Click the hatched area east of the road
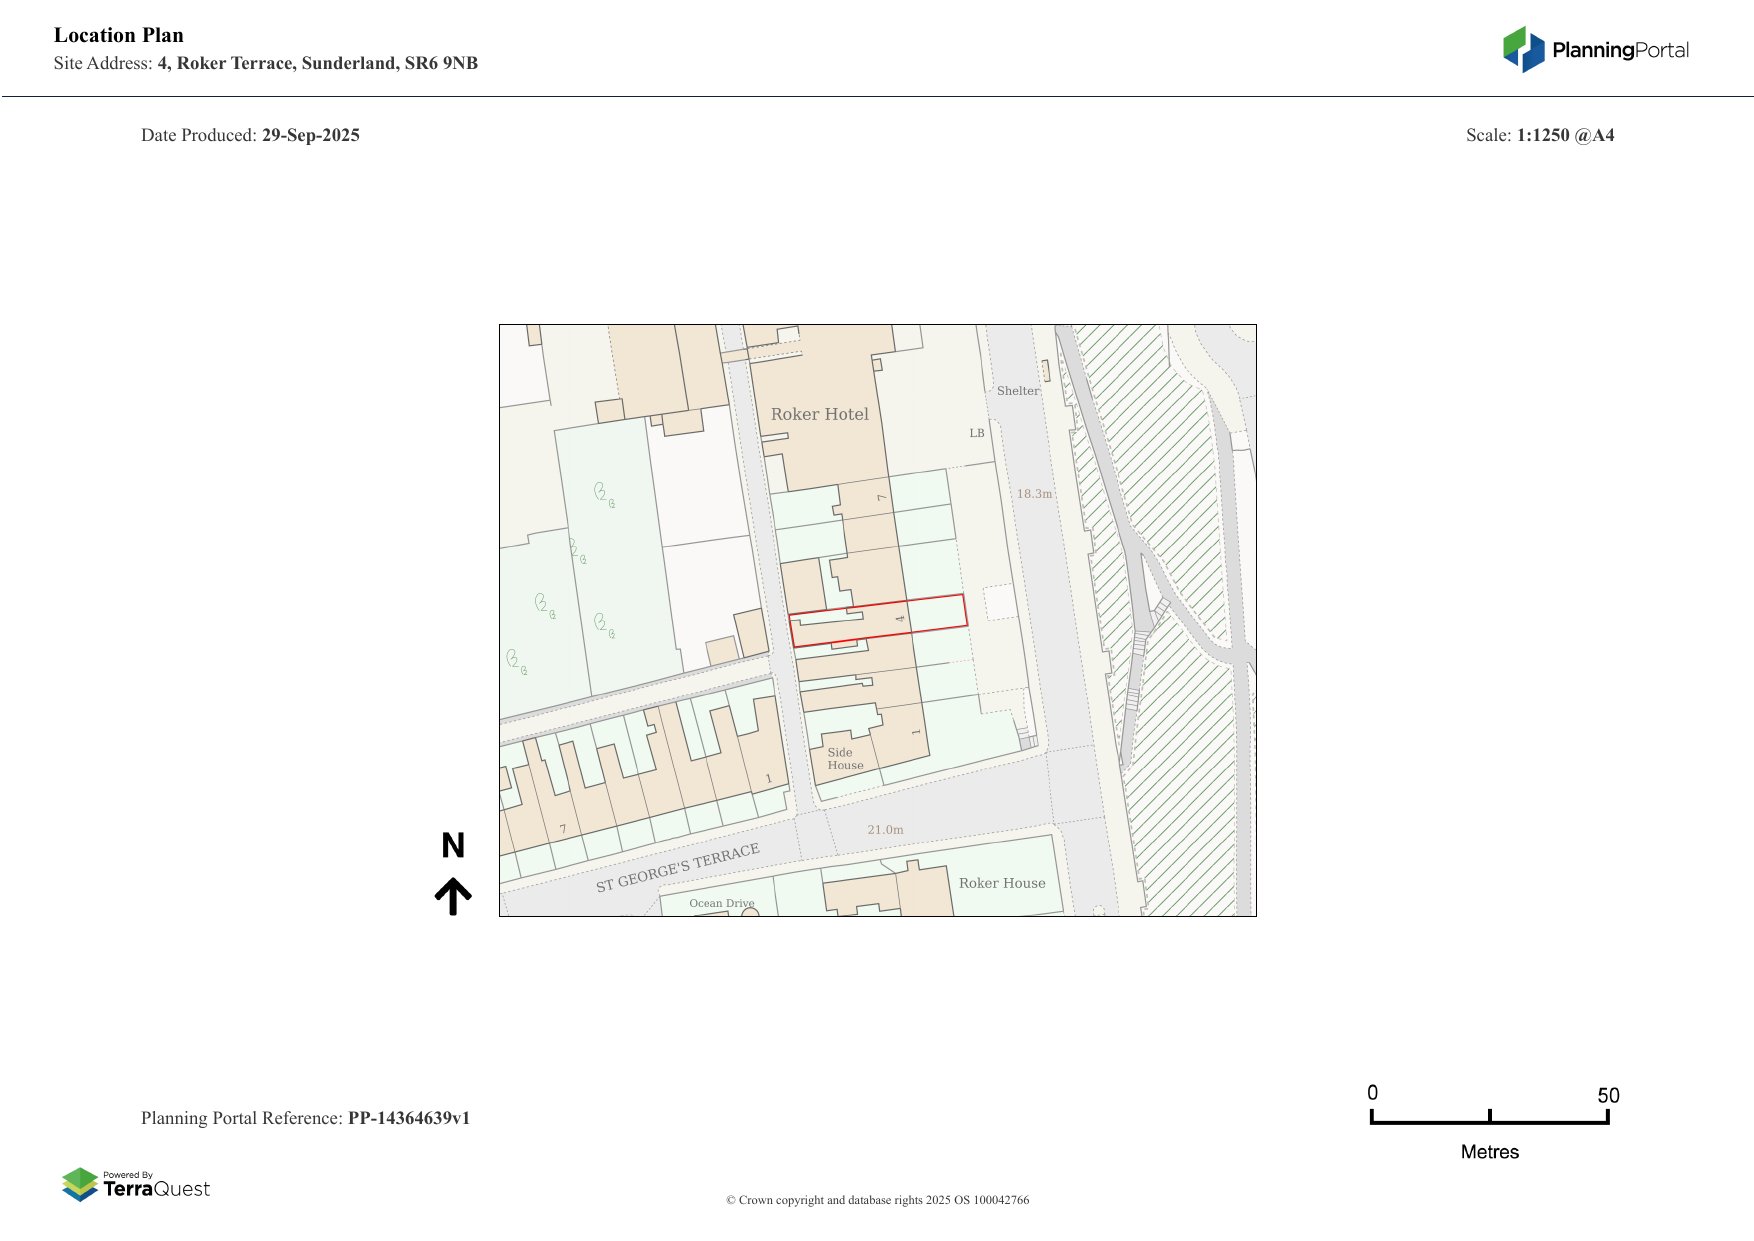The height and width of the screenshot is (1241, 1754). pyautogui.click(x=1190, y=780)
